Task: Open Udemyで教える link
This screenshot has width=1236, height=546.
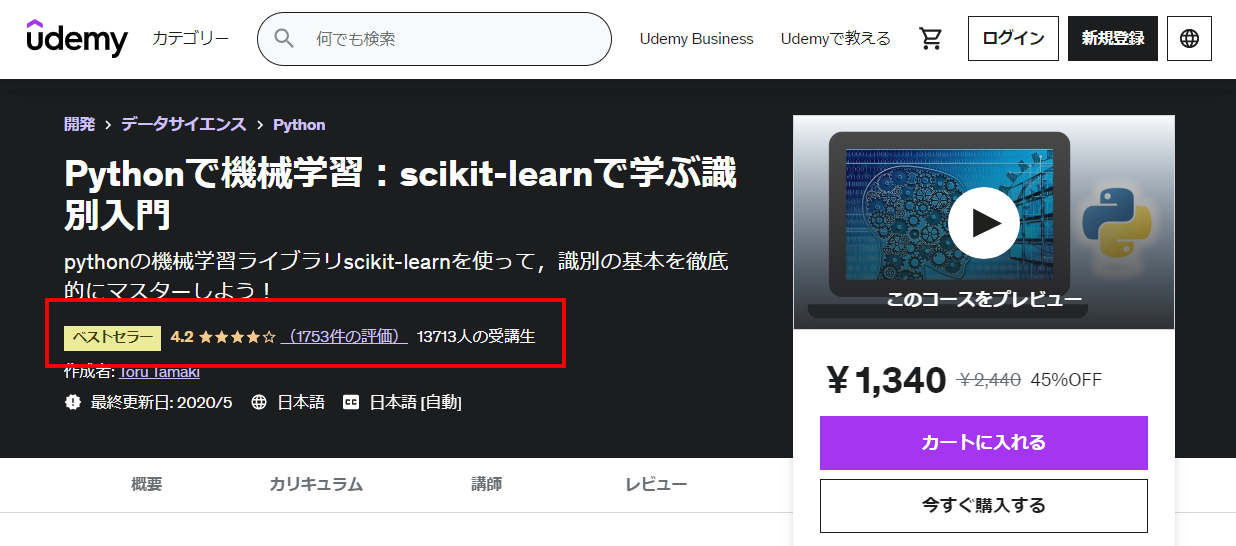Action: pos(835,39)
